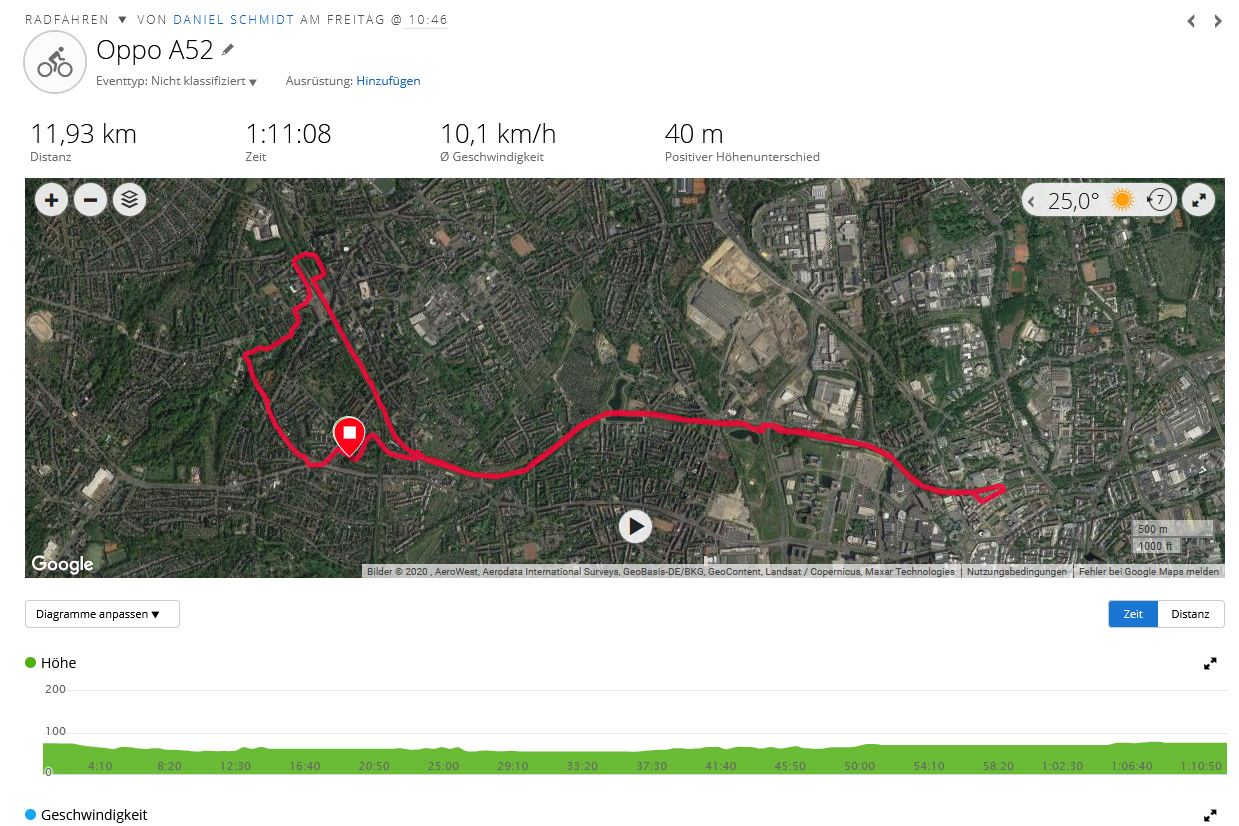The image size is (1239, 826).
Task: Zoom in on the map with plus button
Action: (51, 200)
